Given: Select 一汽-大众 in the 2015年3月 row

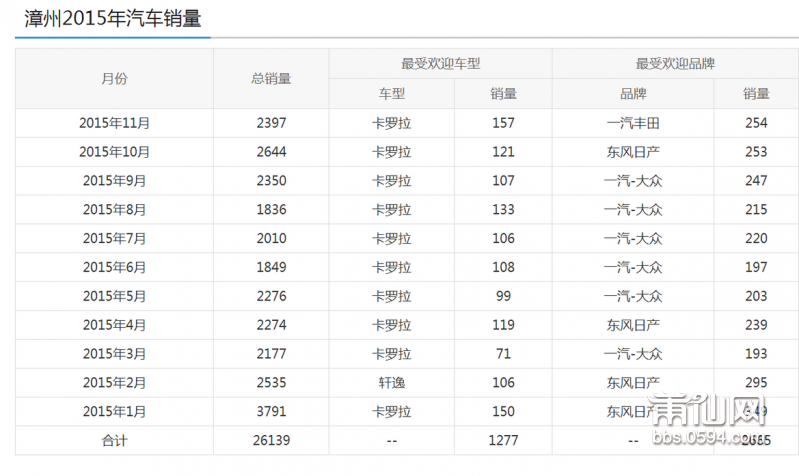Looking at the screenshot, I should (x=633, y=354).
